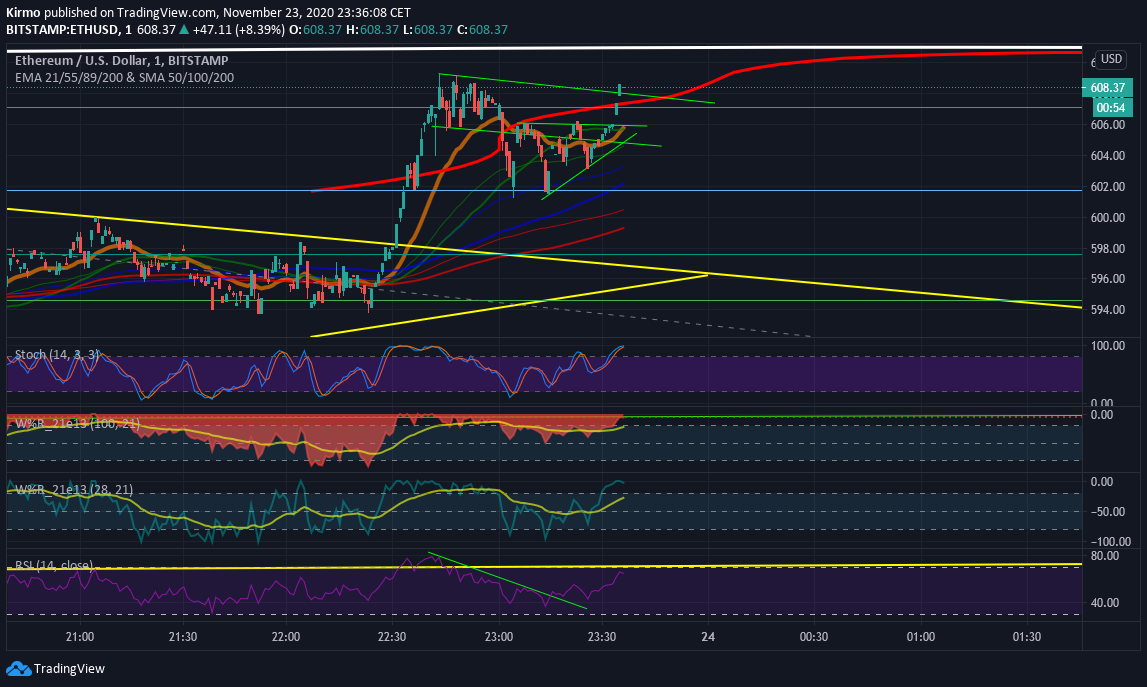Image resolution: width=1147 pixels, height=687 pixels.
Task: Click the +47.11 (+8.39%) change value
Action: pyautogui.click(x=238, y=30)
